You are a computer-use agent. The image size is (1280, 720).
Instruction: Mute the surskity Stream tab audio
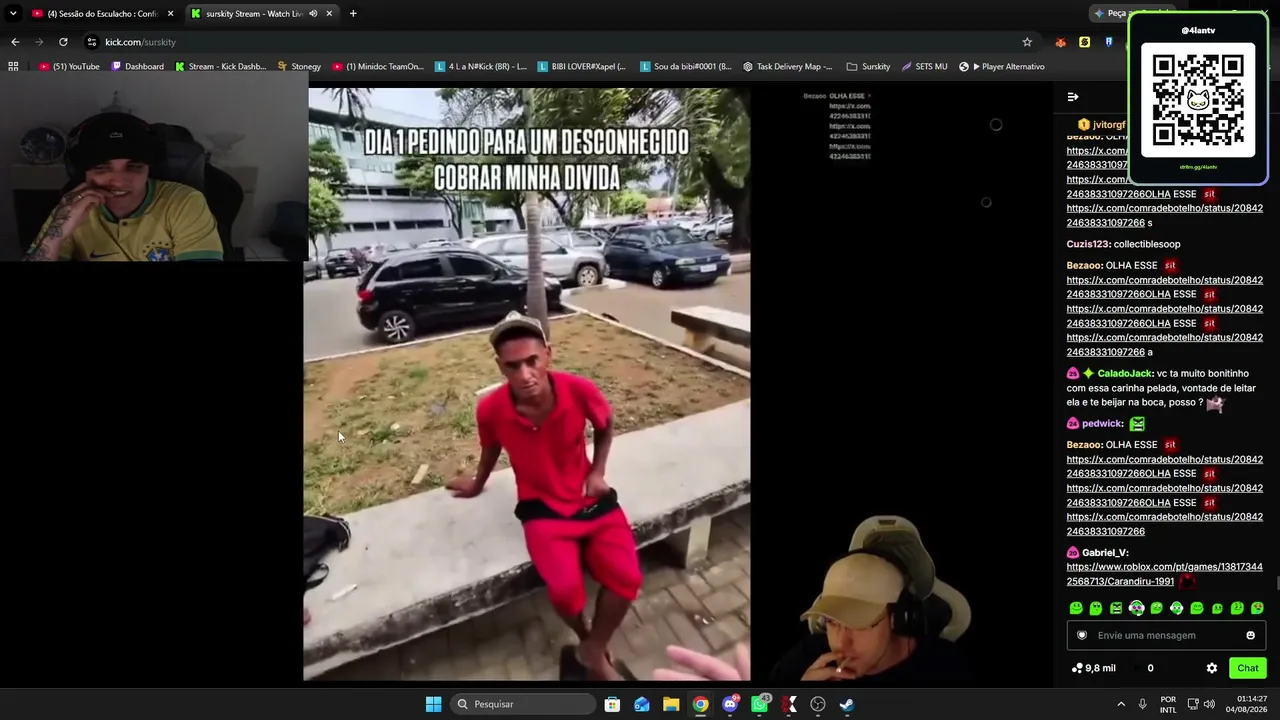313,14
